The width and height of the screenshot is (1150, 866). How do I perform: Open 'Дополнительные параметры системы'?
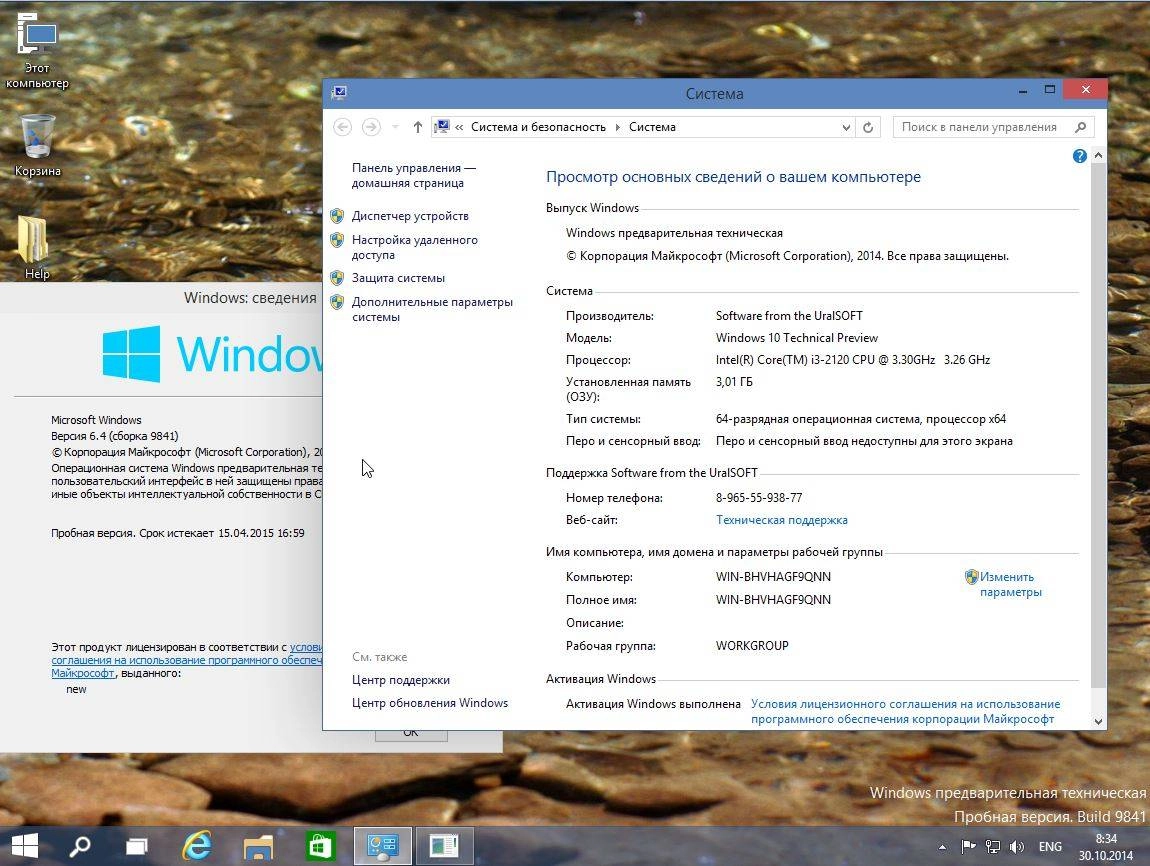[x=432, y=309]
